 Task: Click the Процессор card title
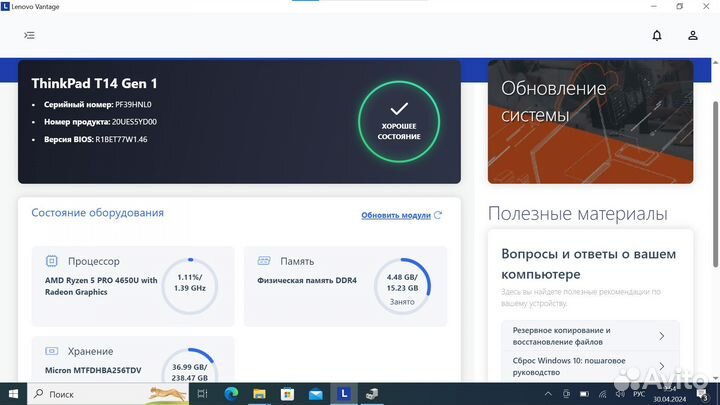pos(94,261)
